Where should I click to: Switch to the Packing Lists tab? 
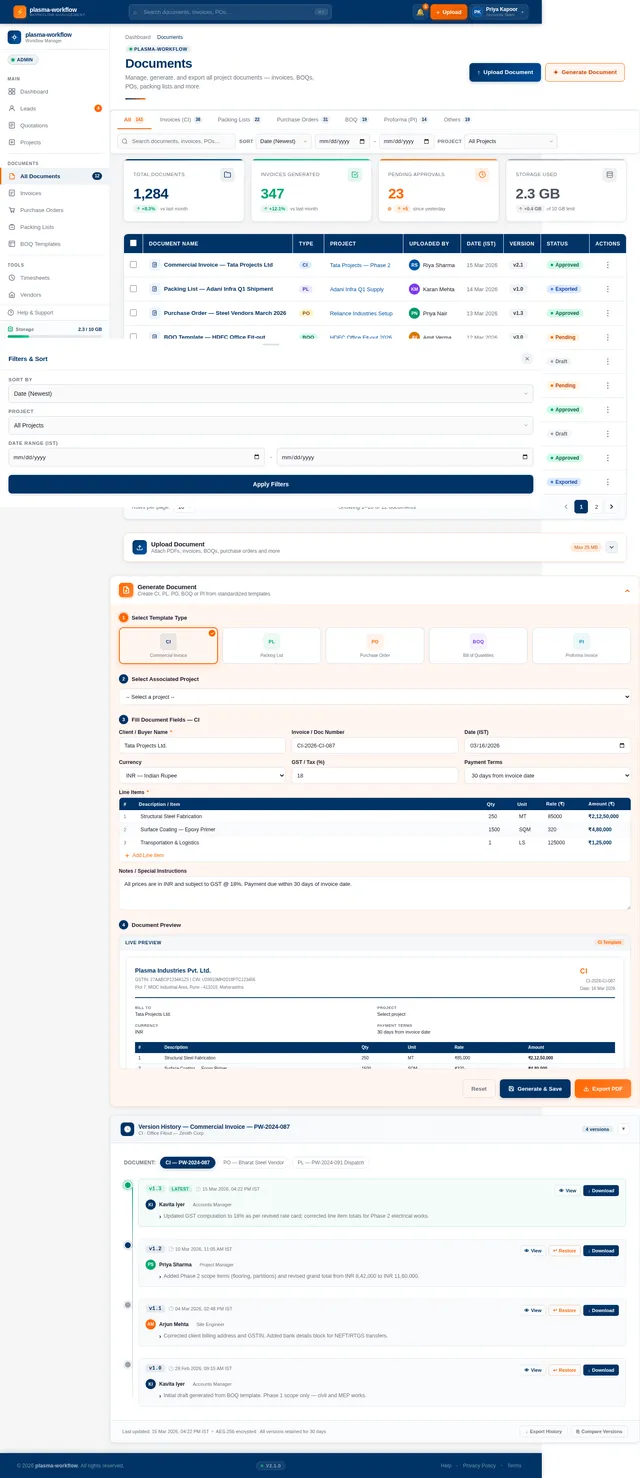click(x=239, y=119)
